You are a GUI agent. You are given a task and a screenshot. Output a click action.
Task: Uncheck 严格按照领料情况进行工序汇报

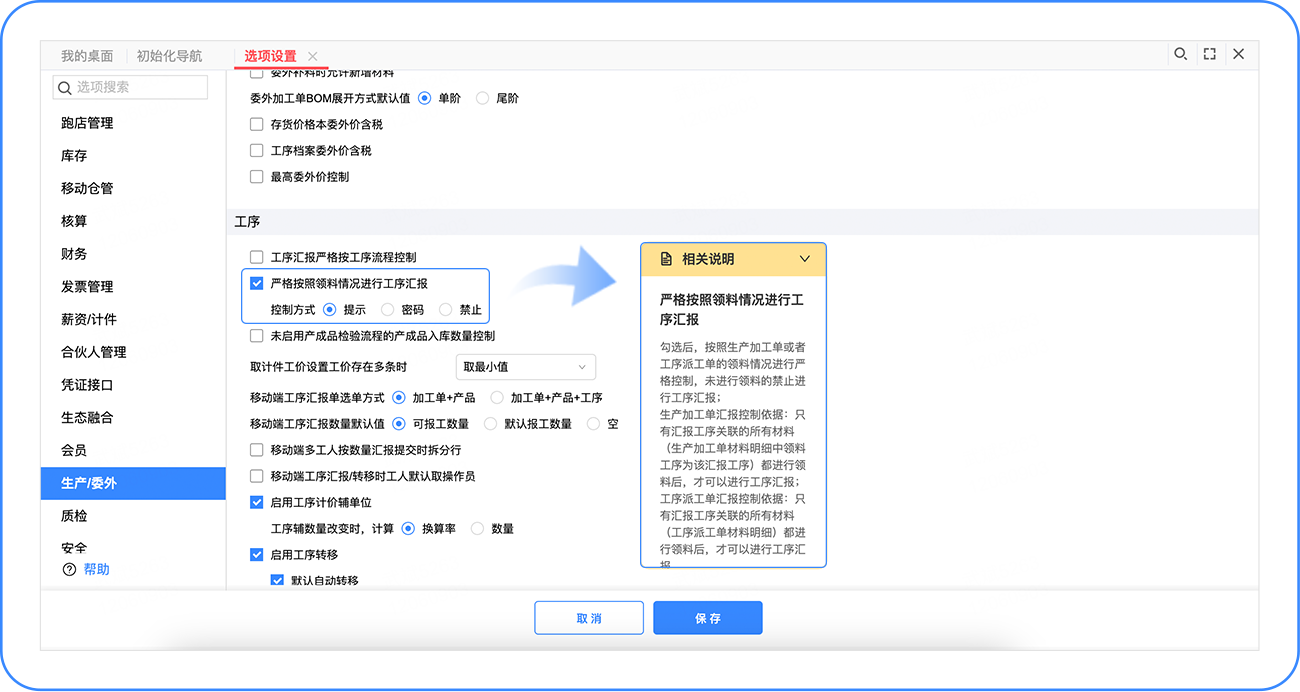[257, 284]
